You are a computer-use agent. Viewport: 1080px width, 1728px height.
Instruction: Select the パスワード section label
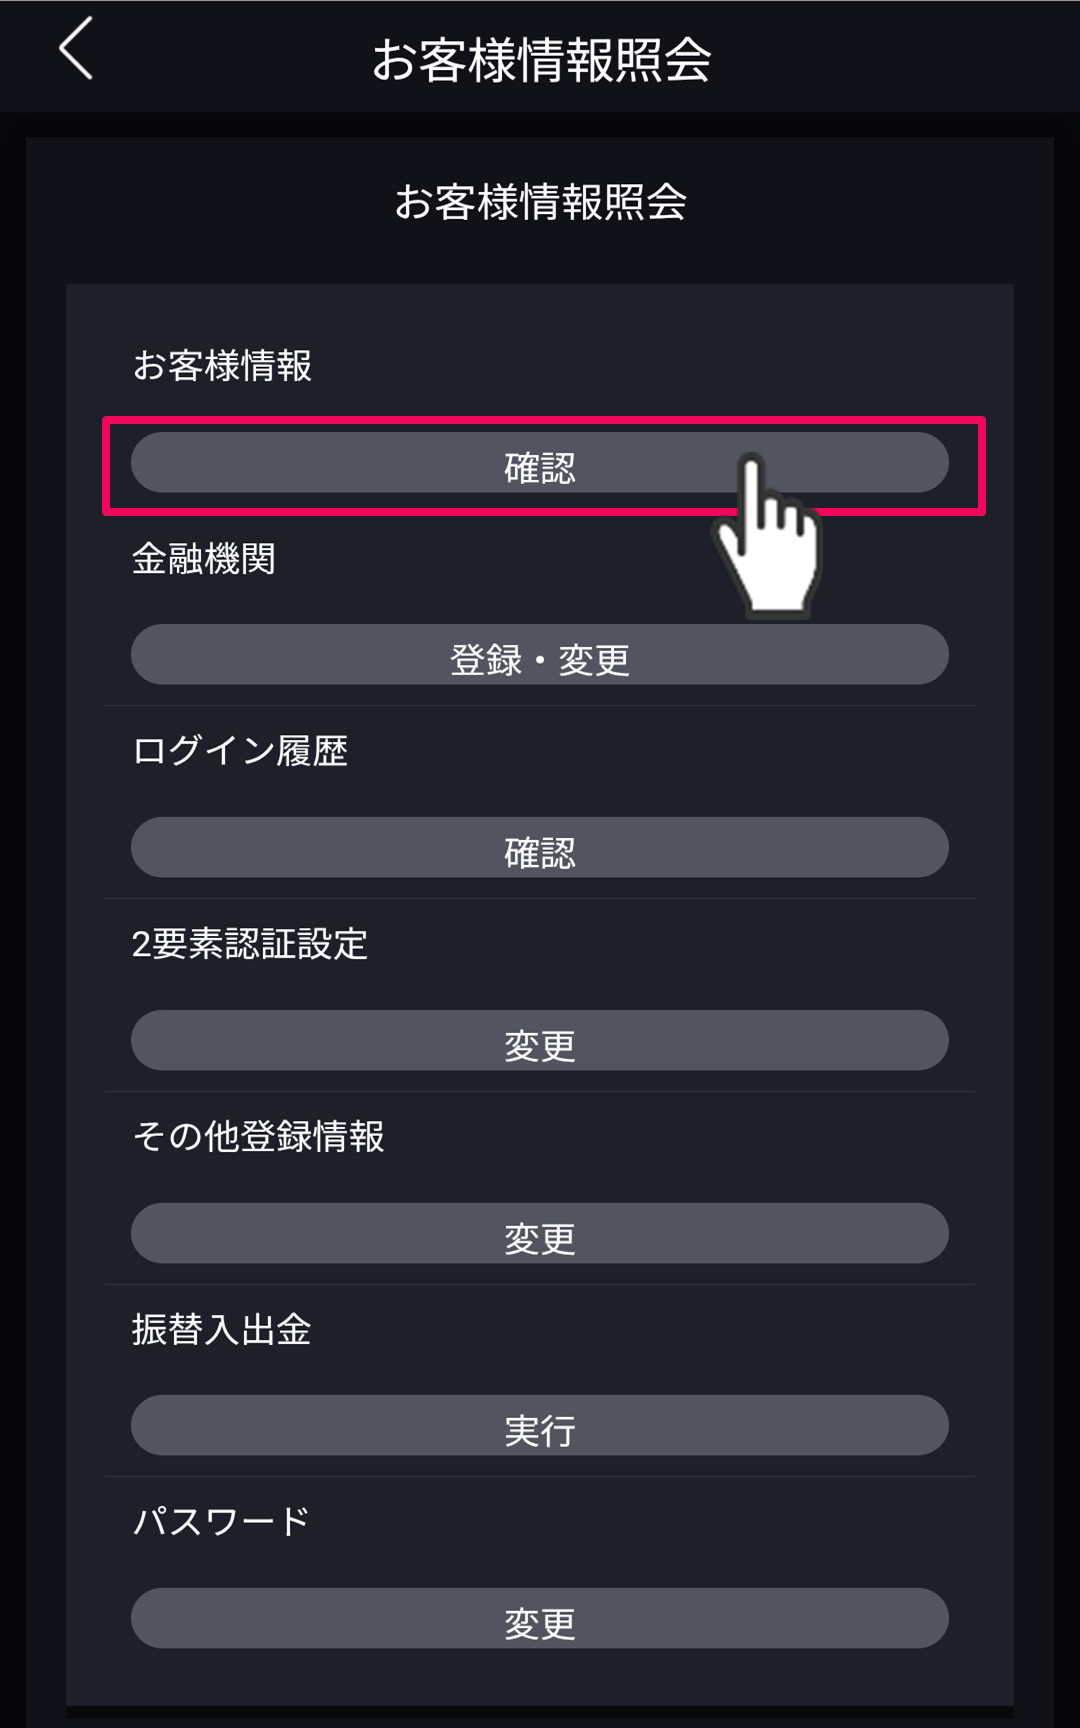[x=221, y=1522]
